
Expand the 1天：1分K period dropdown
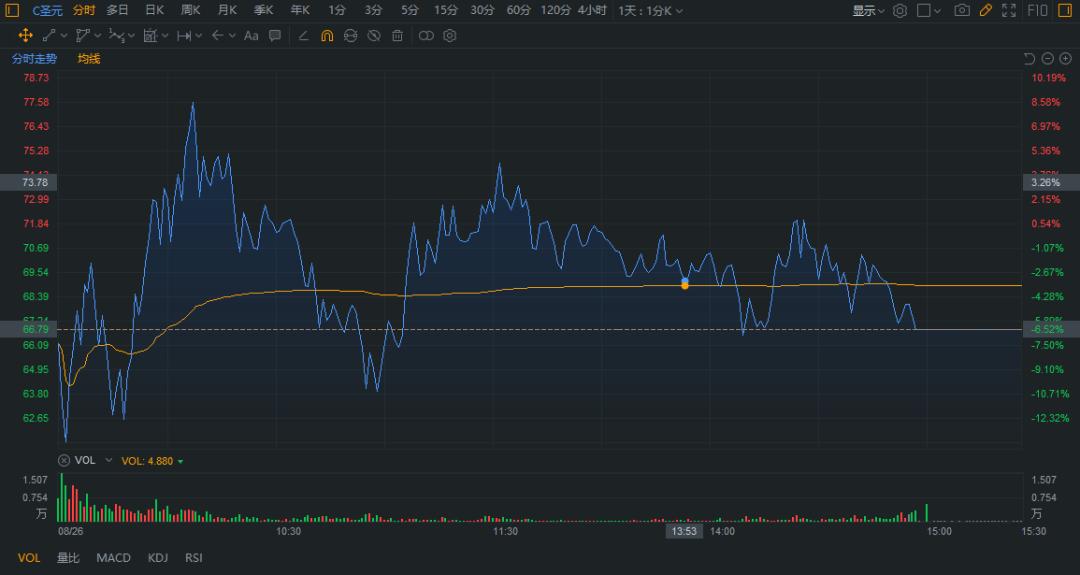[651, 10]
